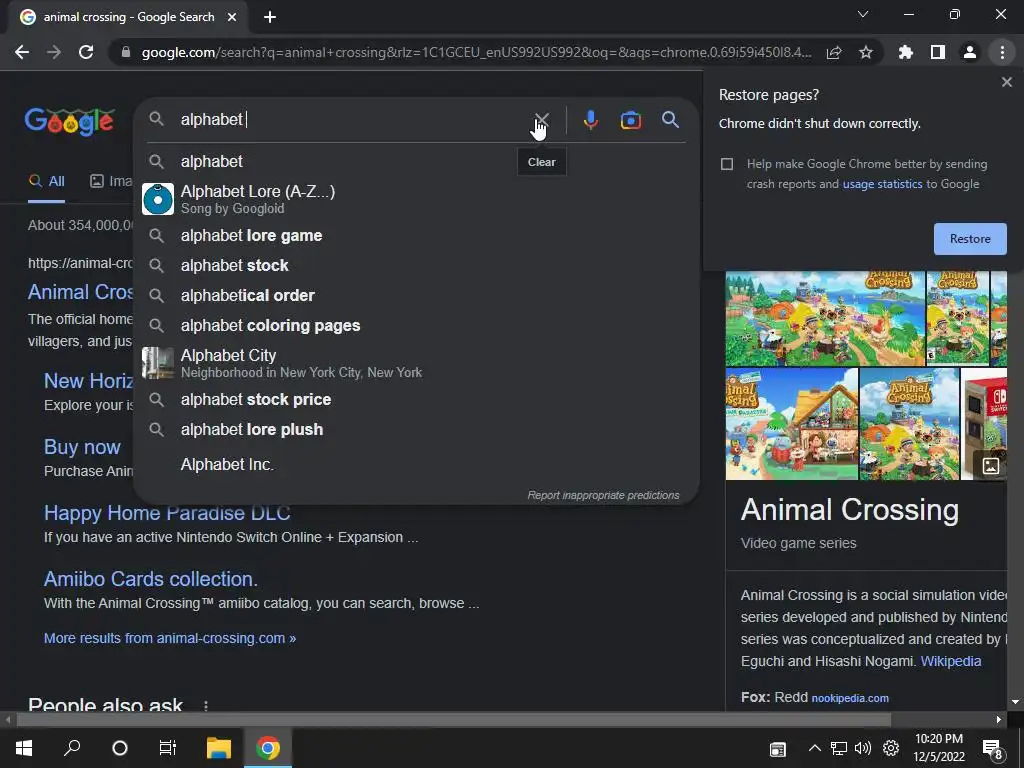The image size is (1024, 768).
Task: Select Alphabet City neighborhood suggestion
Action: coord(416,363)
